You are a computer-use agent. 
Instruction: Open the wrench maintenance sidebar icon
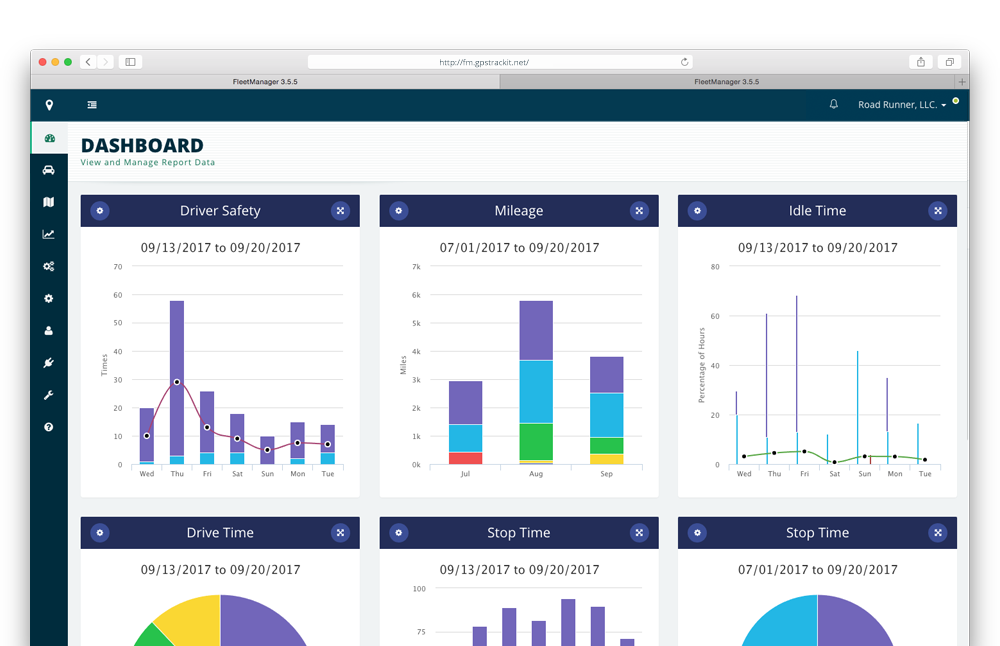(48, 395)
